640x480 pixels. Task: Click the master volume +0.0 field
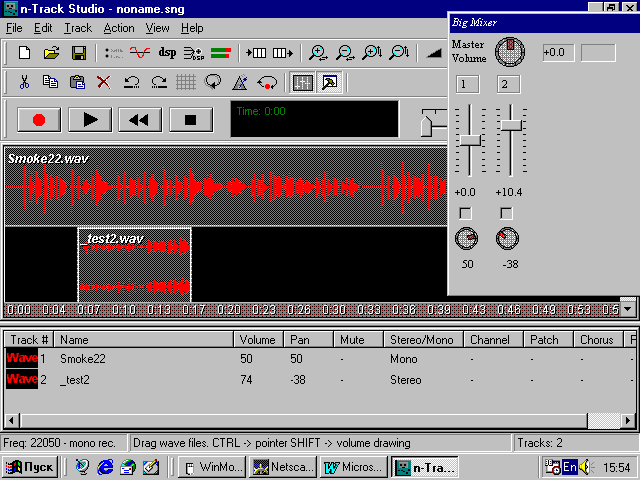tap(558, 53)
